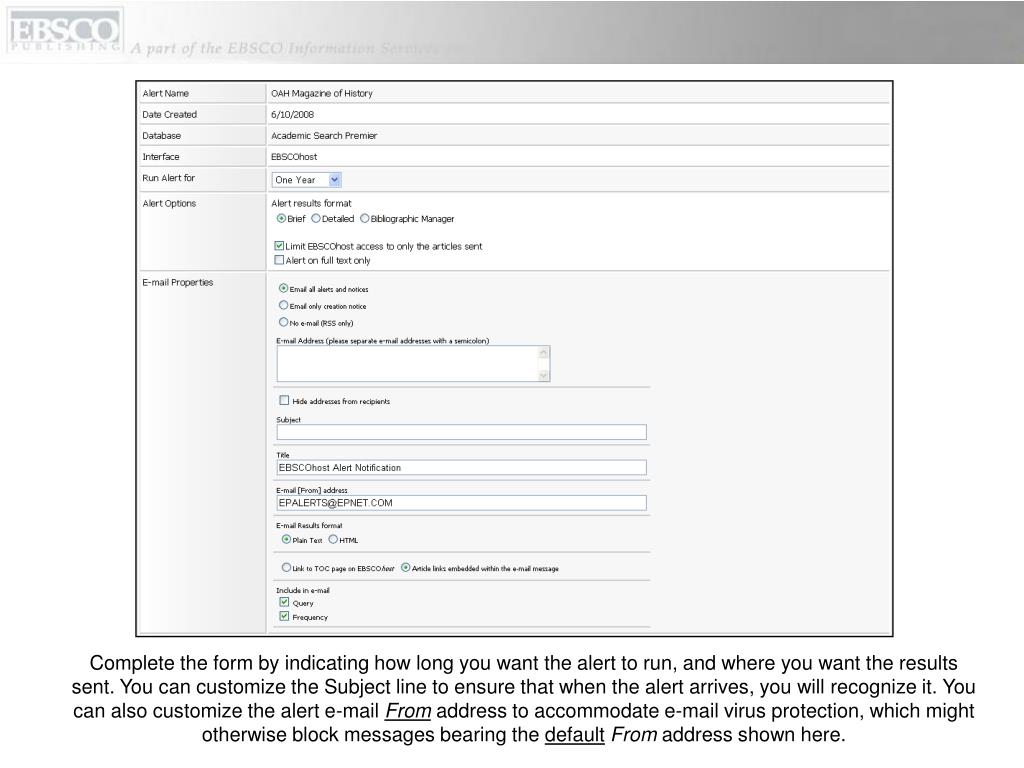The width and height of the screenshot is (1024, 768).
Task: Select HTML e-mail results format
Action: 333,539
